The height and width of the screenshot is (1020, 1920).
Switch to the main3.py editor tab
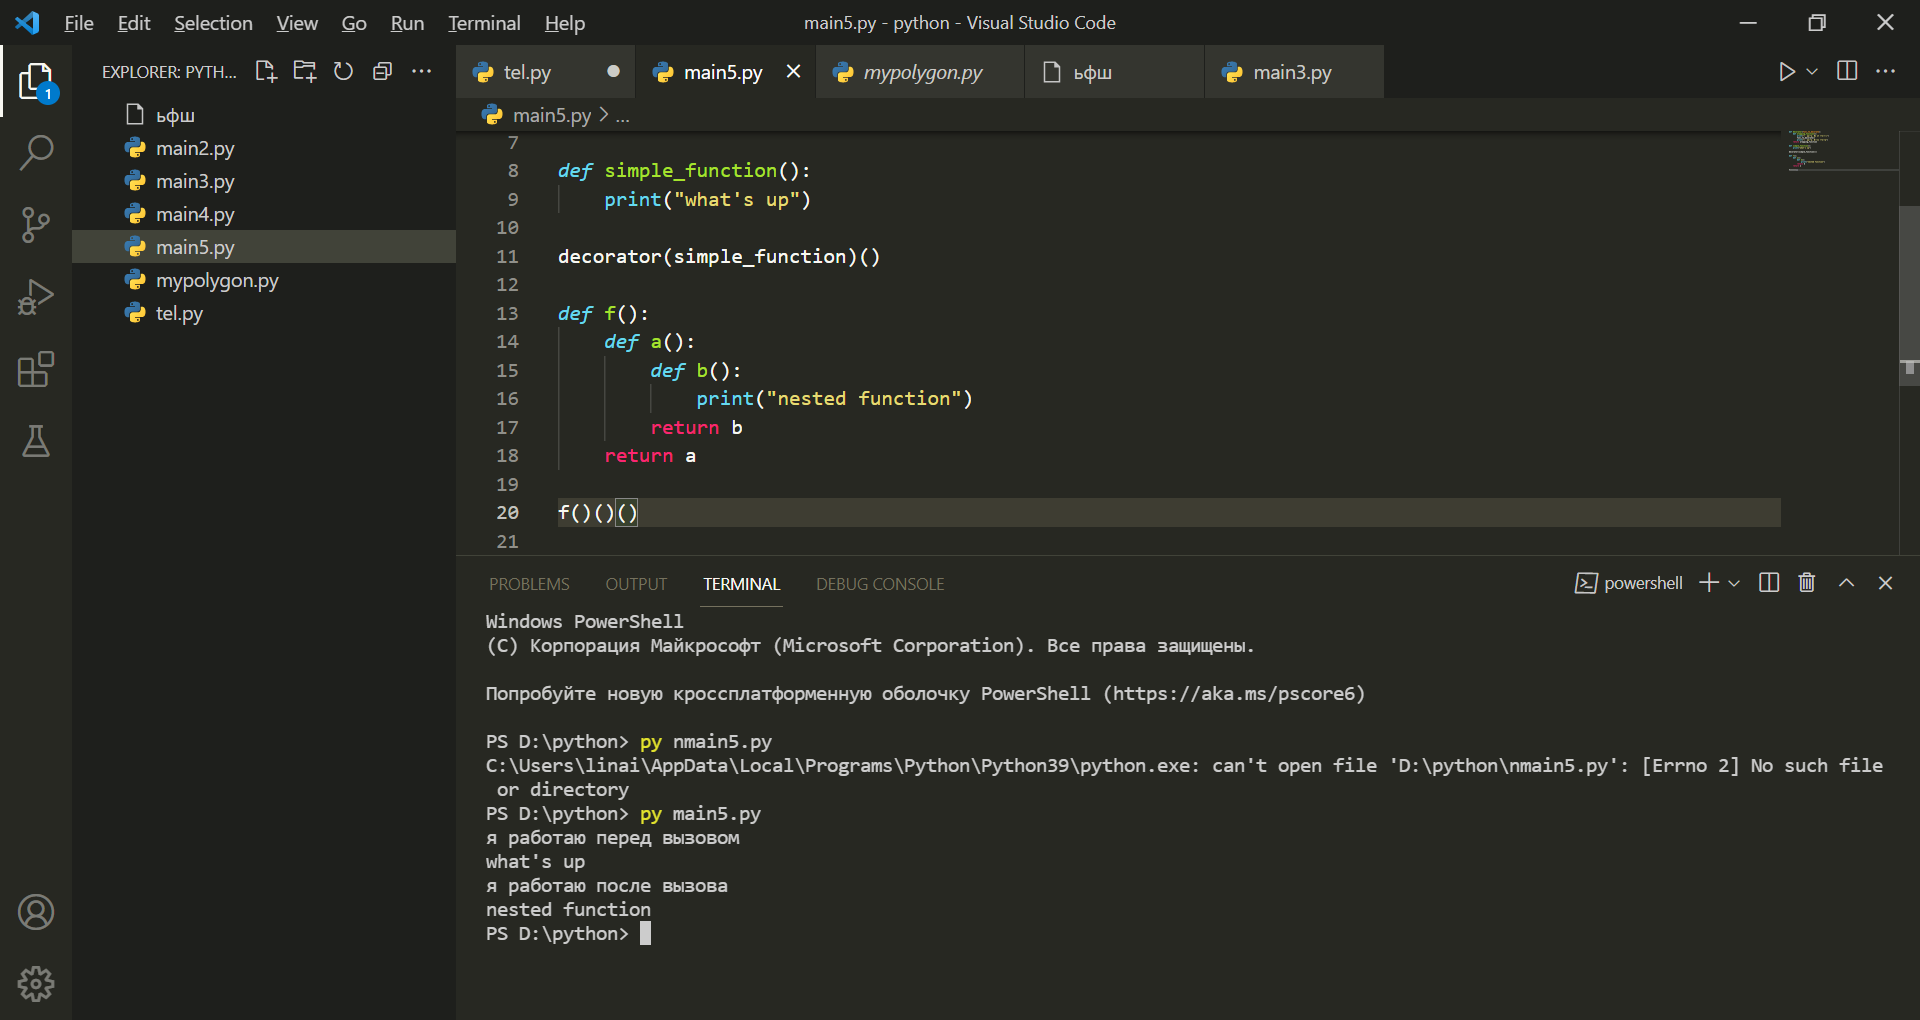1292,72
